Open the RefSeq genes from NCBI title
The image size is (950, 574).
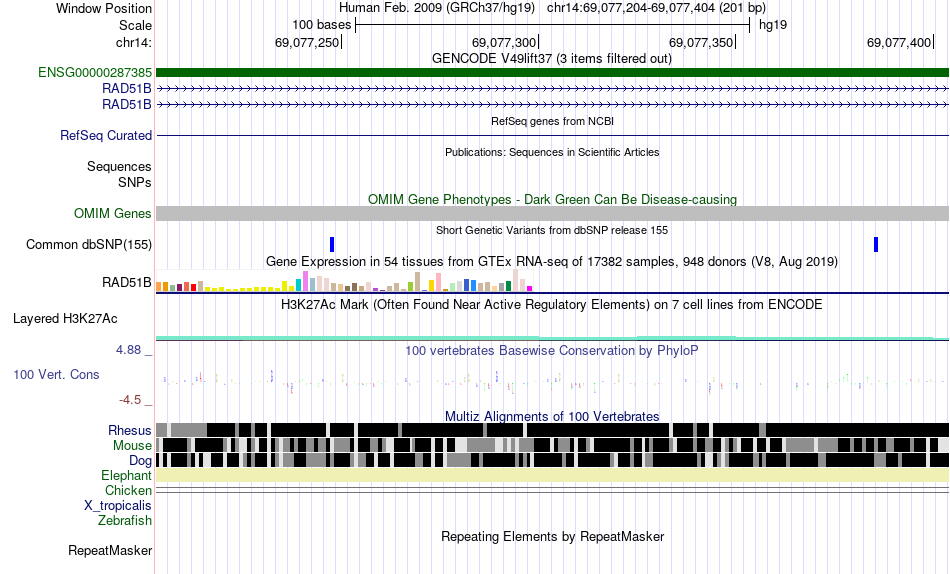pyautogui.click(x=553, y=121)
